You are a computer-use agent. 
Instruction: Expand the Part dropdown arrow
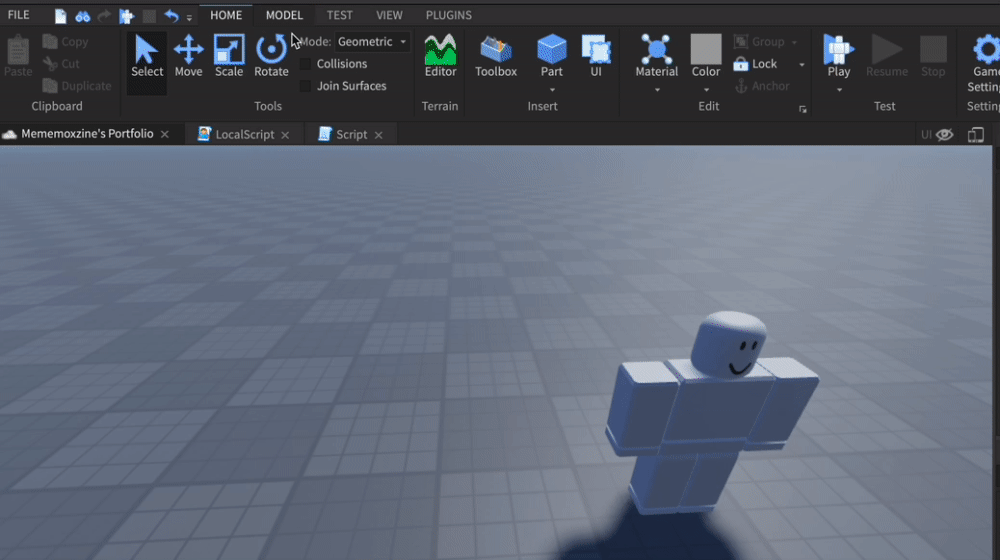pyautogui.click(x=552, y=90)
